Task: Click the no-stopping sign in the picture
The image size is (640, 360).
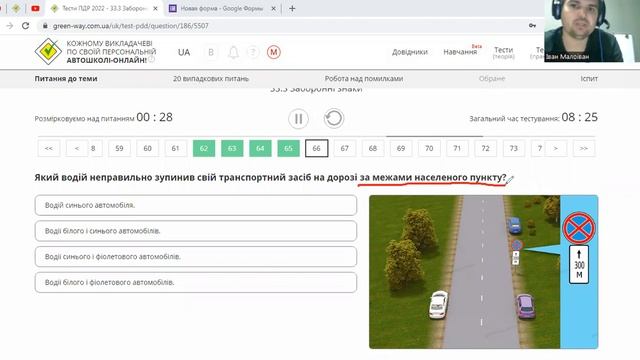Action: (x=579, y=228)
